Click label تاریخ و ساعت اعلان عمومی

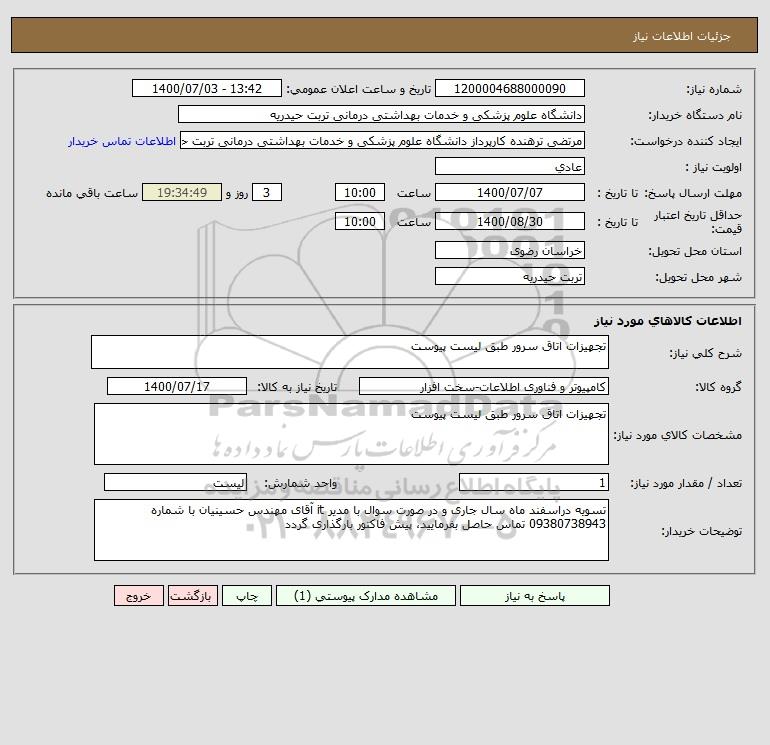click(x=358, y=89)
